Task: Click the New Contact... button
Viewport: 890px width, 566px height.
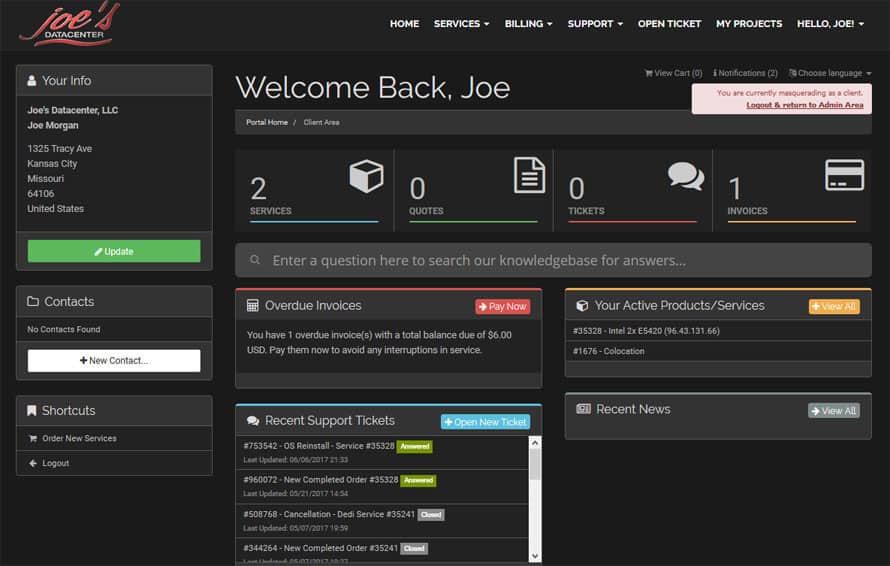Action: click(x=114, y=360)
